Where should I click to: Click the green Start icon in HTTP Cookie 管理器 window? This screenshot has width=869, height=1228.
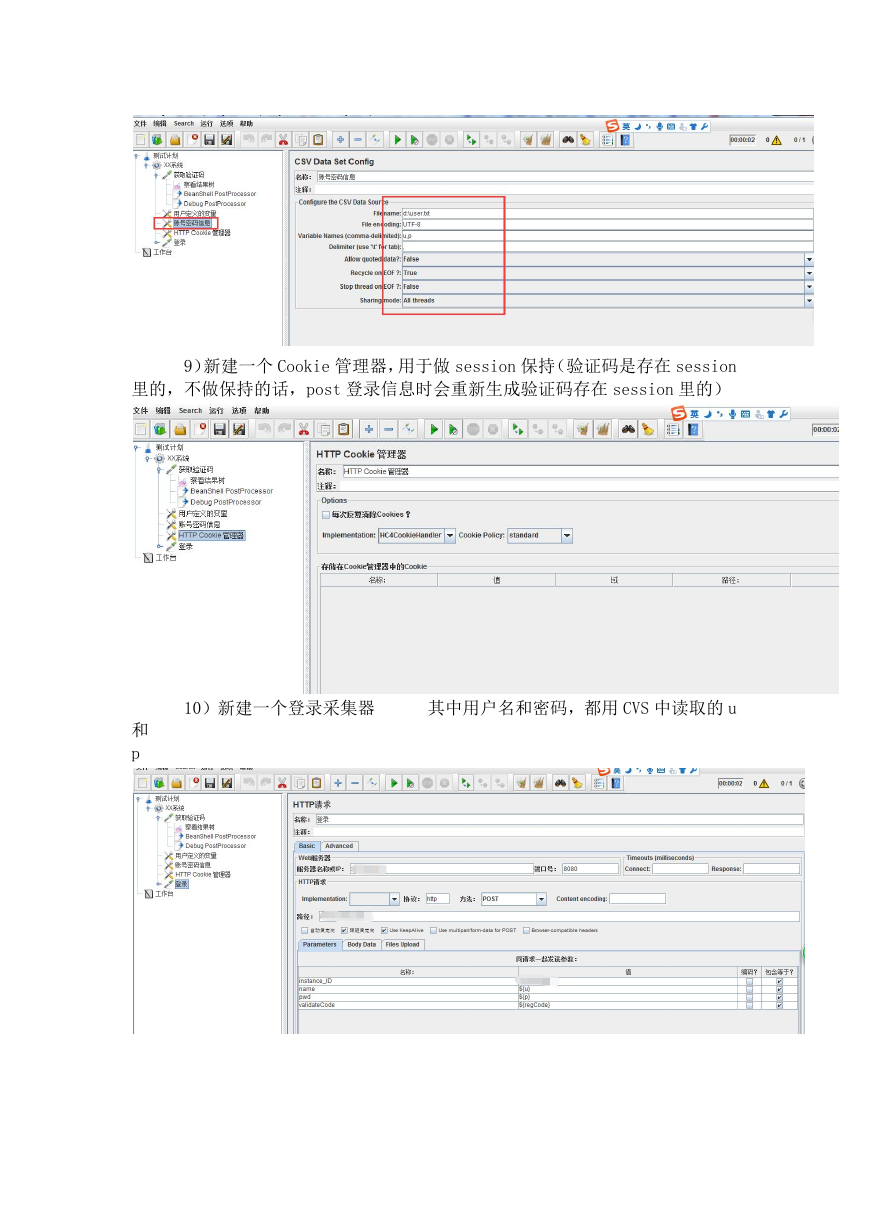tap(434, 429)
